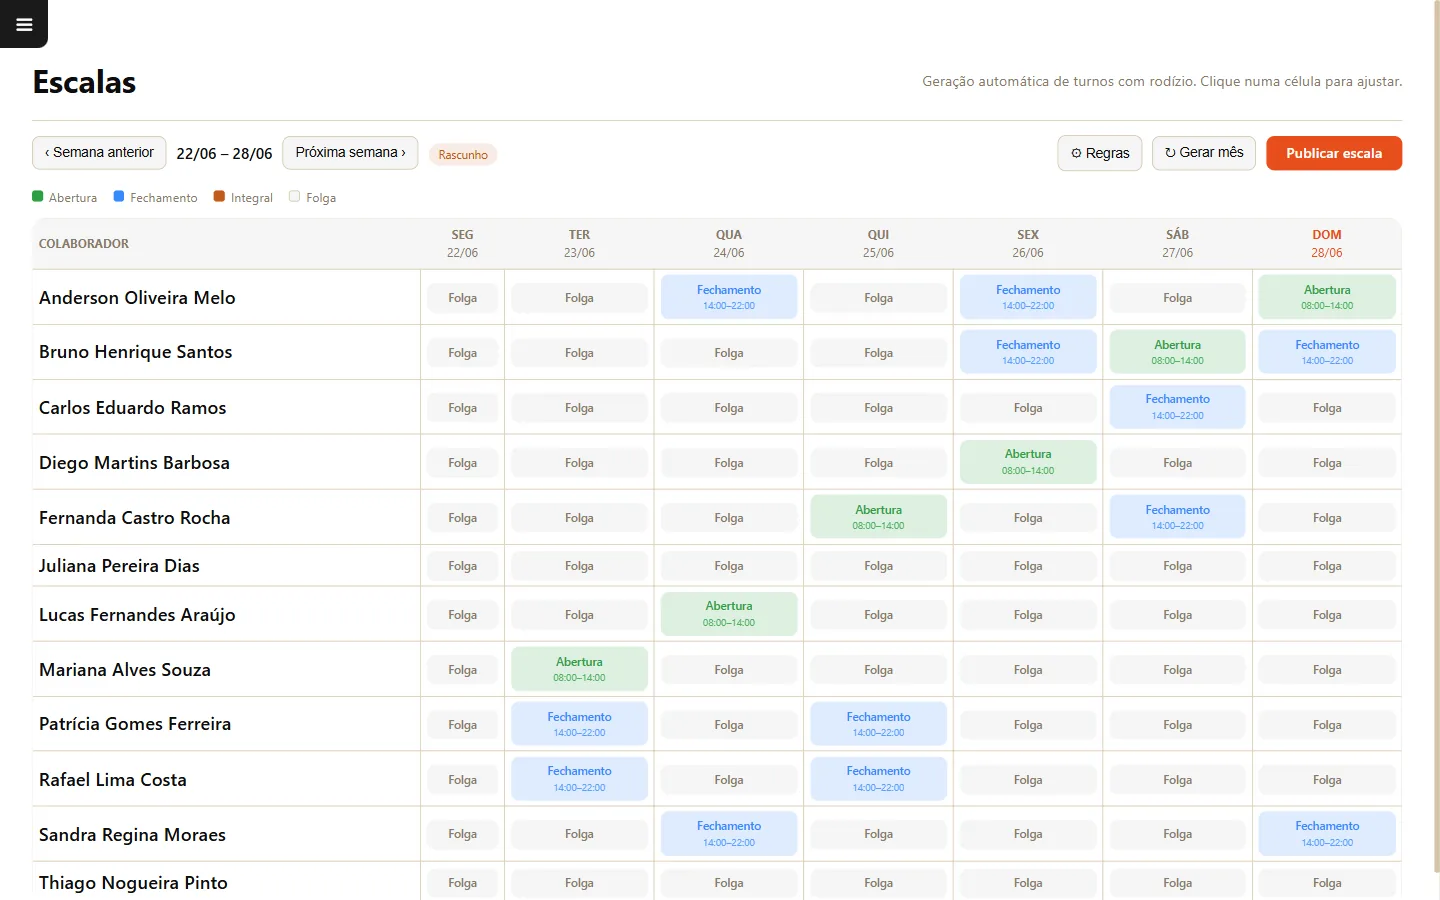Click the blue Fechamento legend swatch
The width and height of the screenshot is (1440, 900).
tap(119, 197)
